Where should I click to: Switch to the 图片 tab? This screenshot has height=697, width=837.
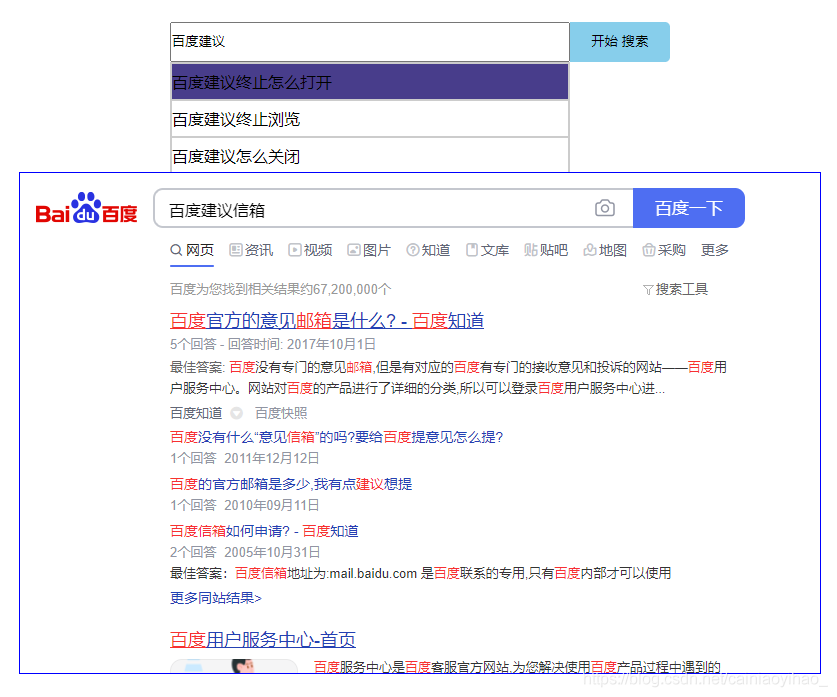(x=369, y=250)
